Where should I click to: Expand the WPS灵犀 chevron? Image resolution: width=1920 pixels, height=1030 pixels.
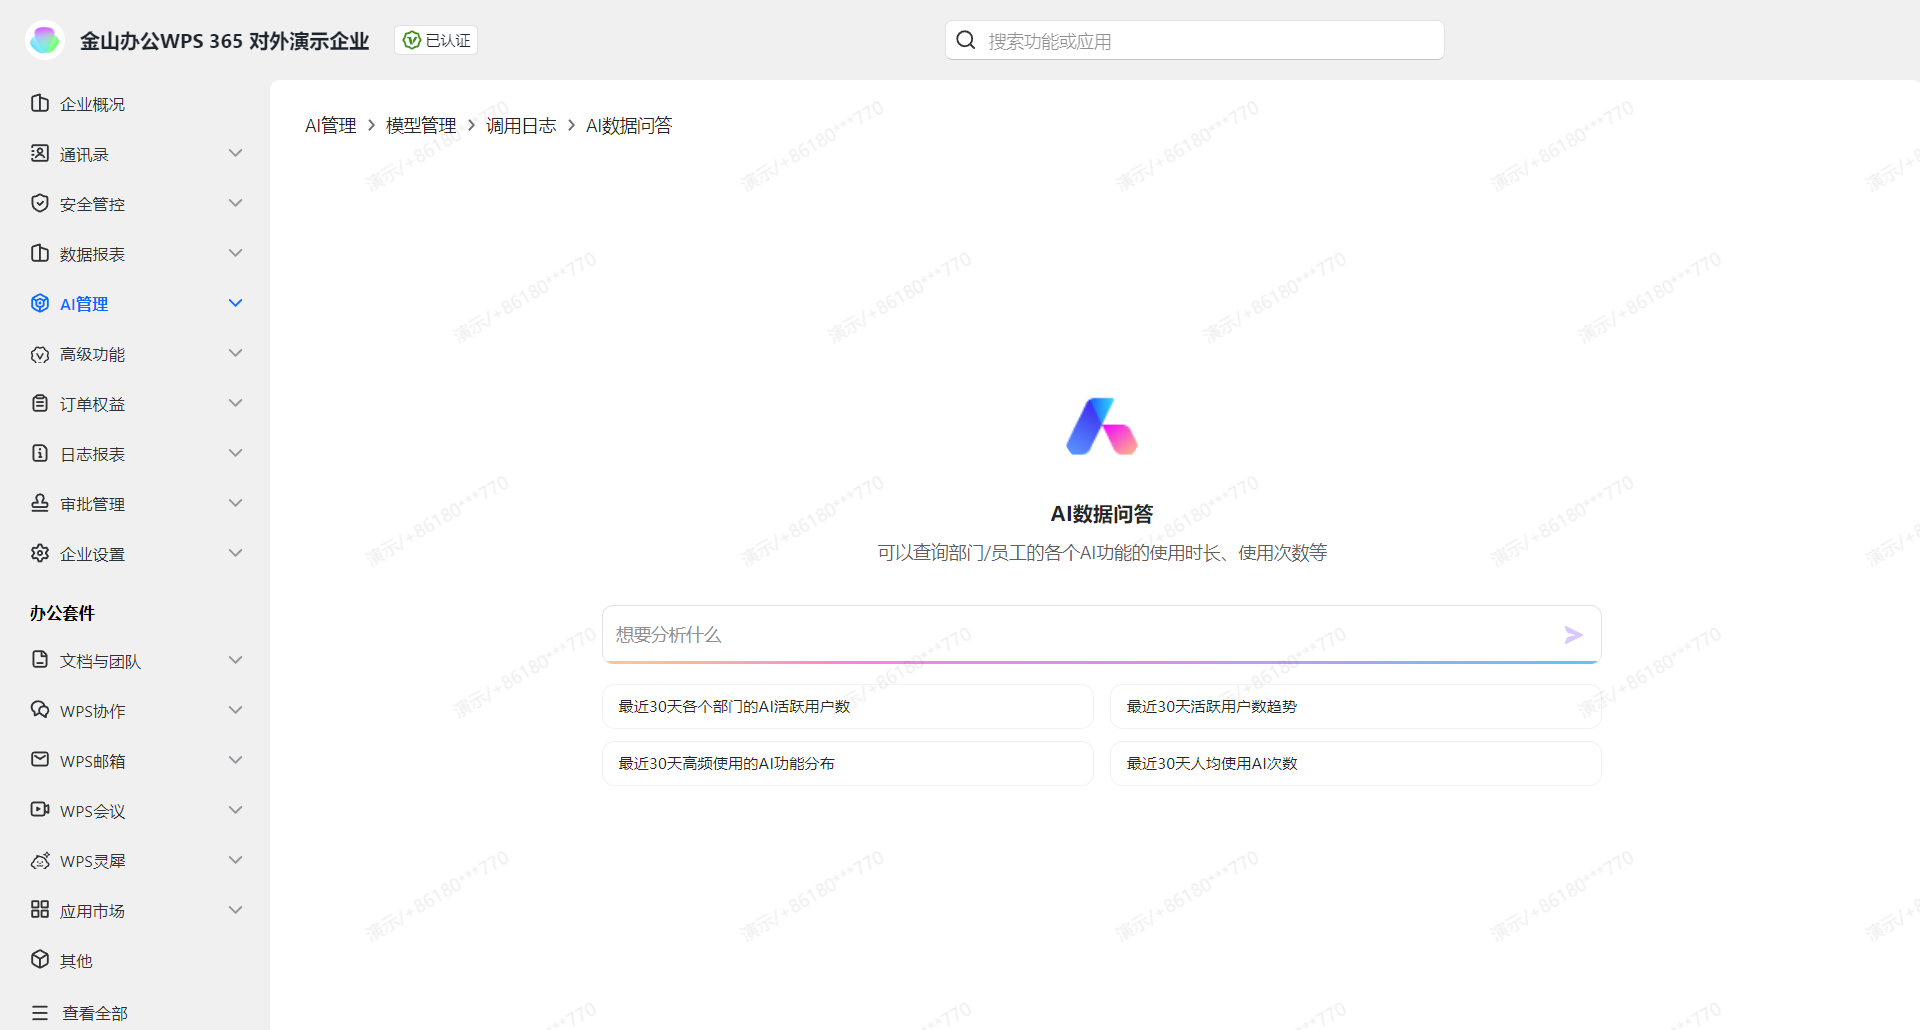(x=236, y=860)
